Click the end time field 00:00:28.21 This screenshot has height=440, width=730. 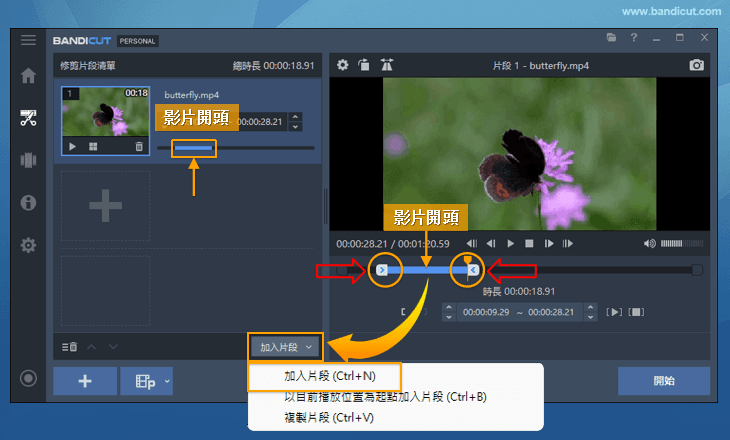coord(551,312)
